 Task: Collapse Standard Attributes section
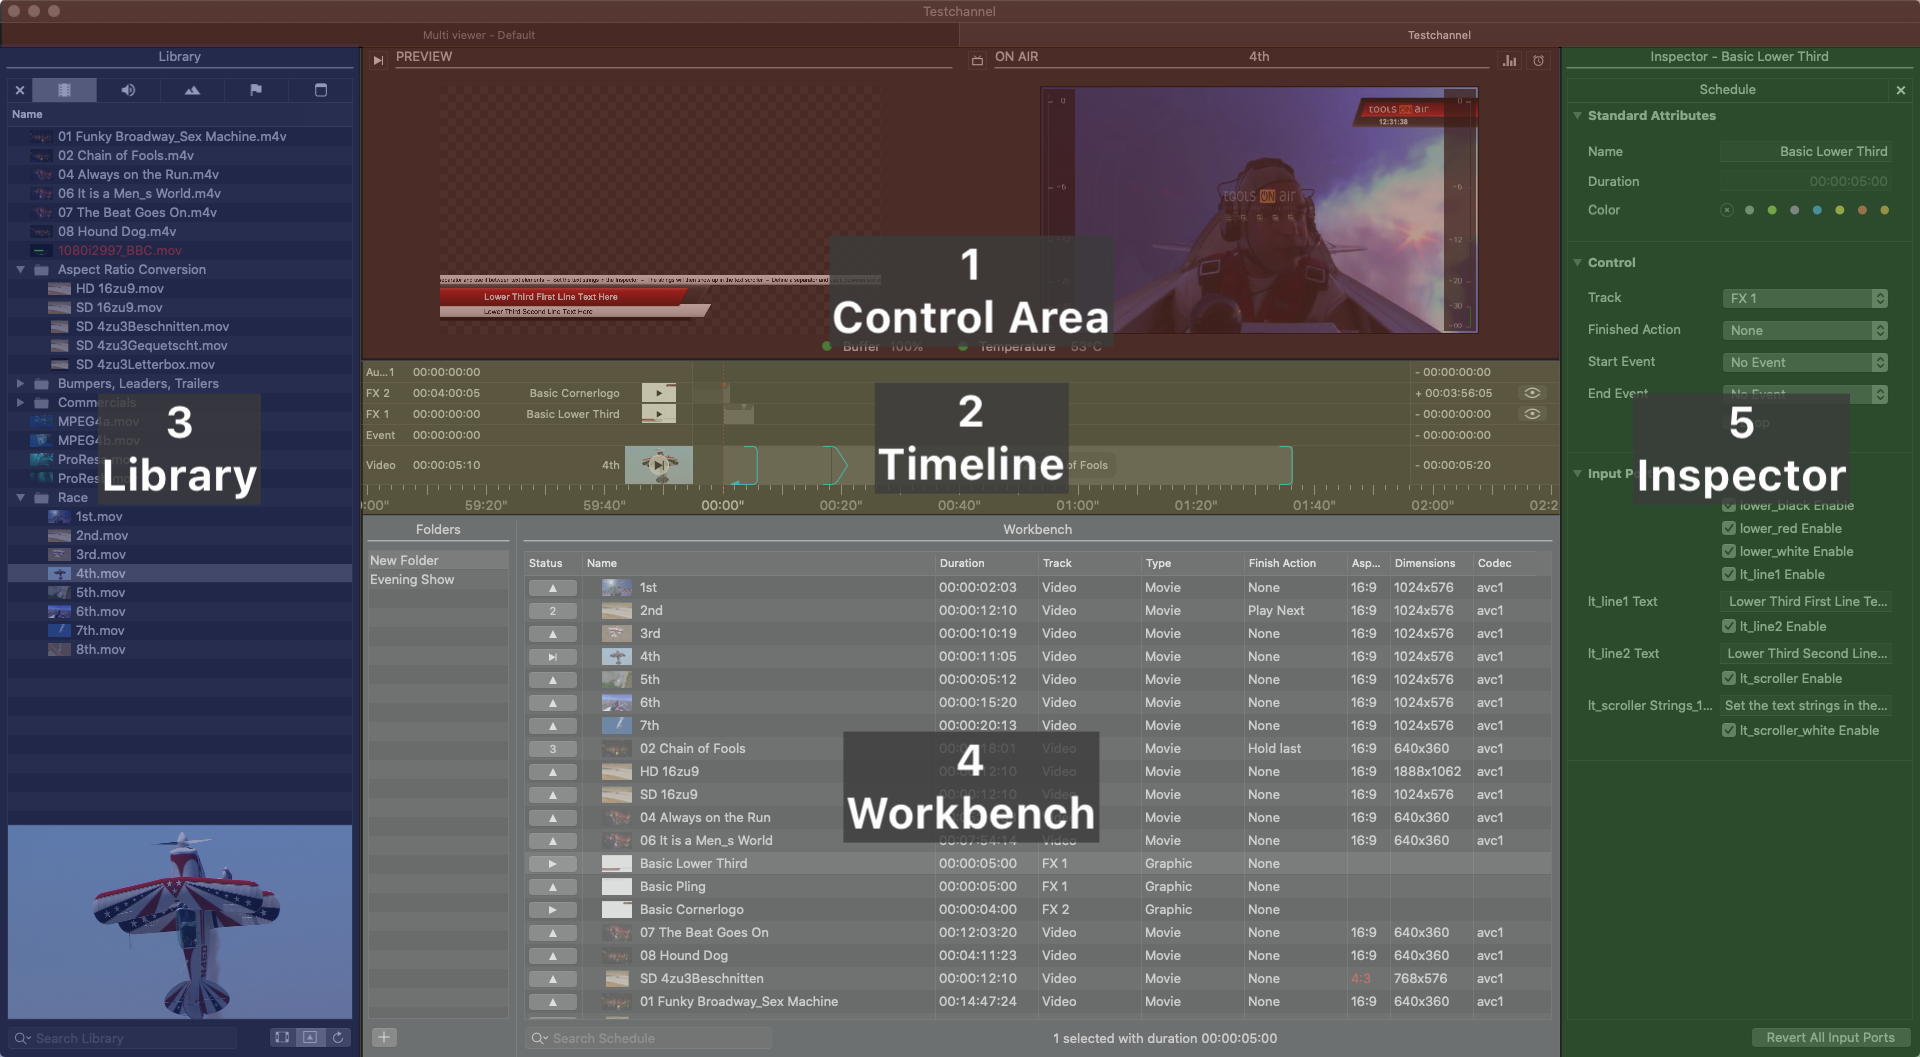1578,116
